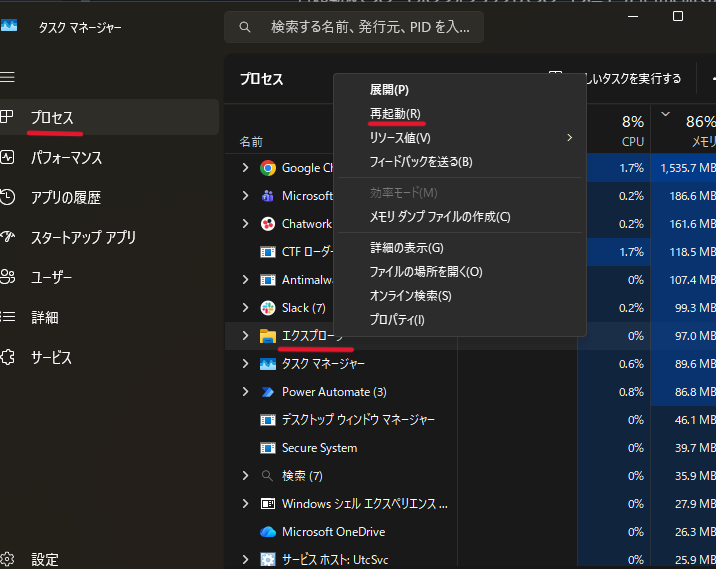Click the Power Automate process icon
Screen dimensions: 716x569
coord(268,392)
